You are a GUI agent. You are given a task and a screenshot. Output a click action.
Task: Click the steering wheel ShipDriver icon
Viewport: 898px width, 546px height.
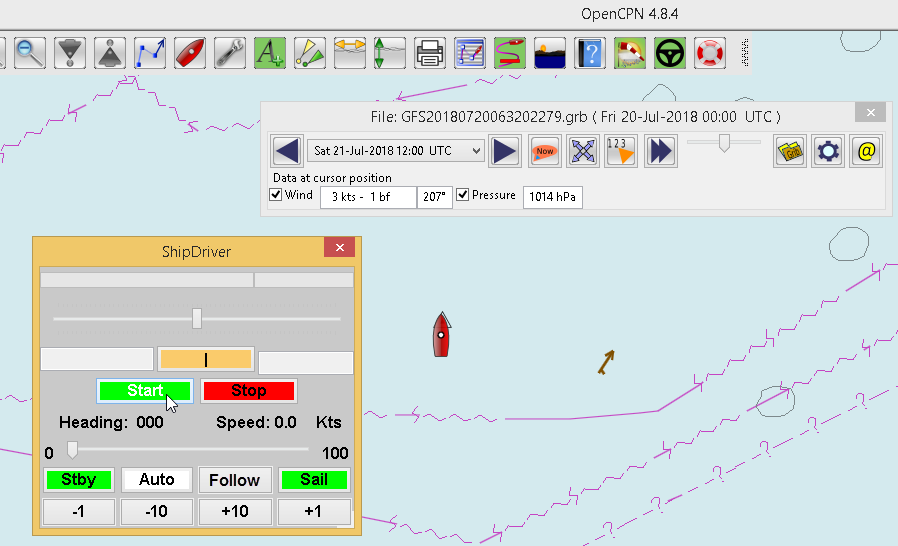670,52
